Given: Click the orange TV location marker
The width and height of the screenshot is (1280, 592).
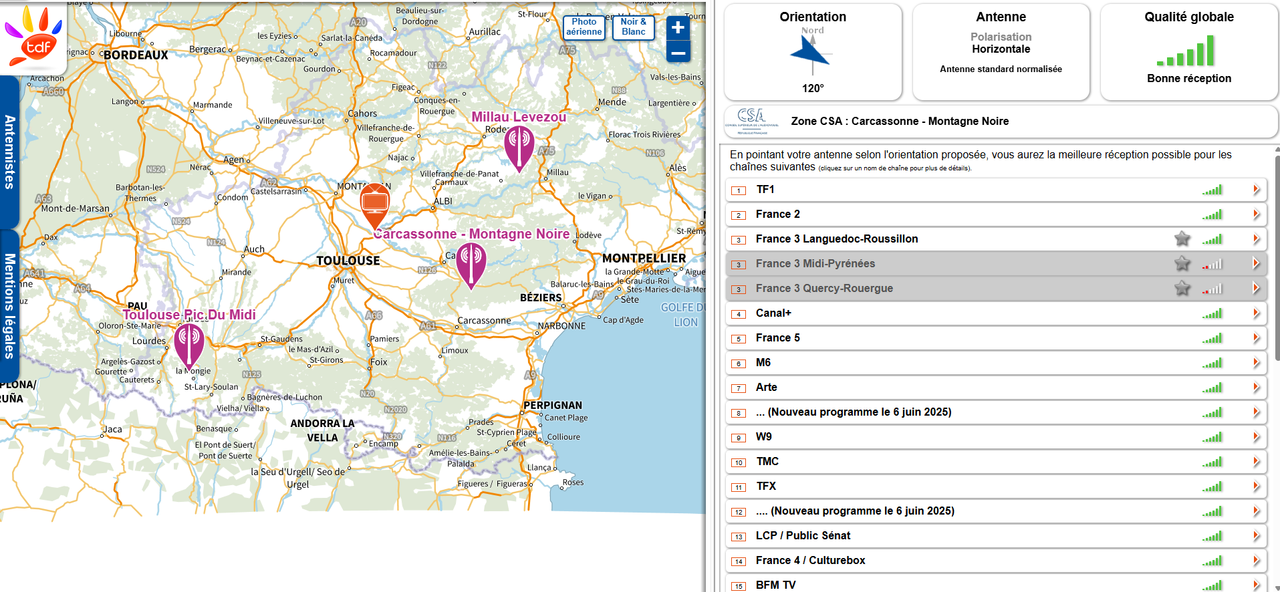Looking at the screenshot, I should pyautogui.click(x=374, y=206).
